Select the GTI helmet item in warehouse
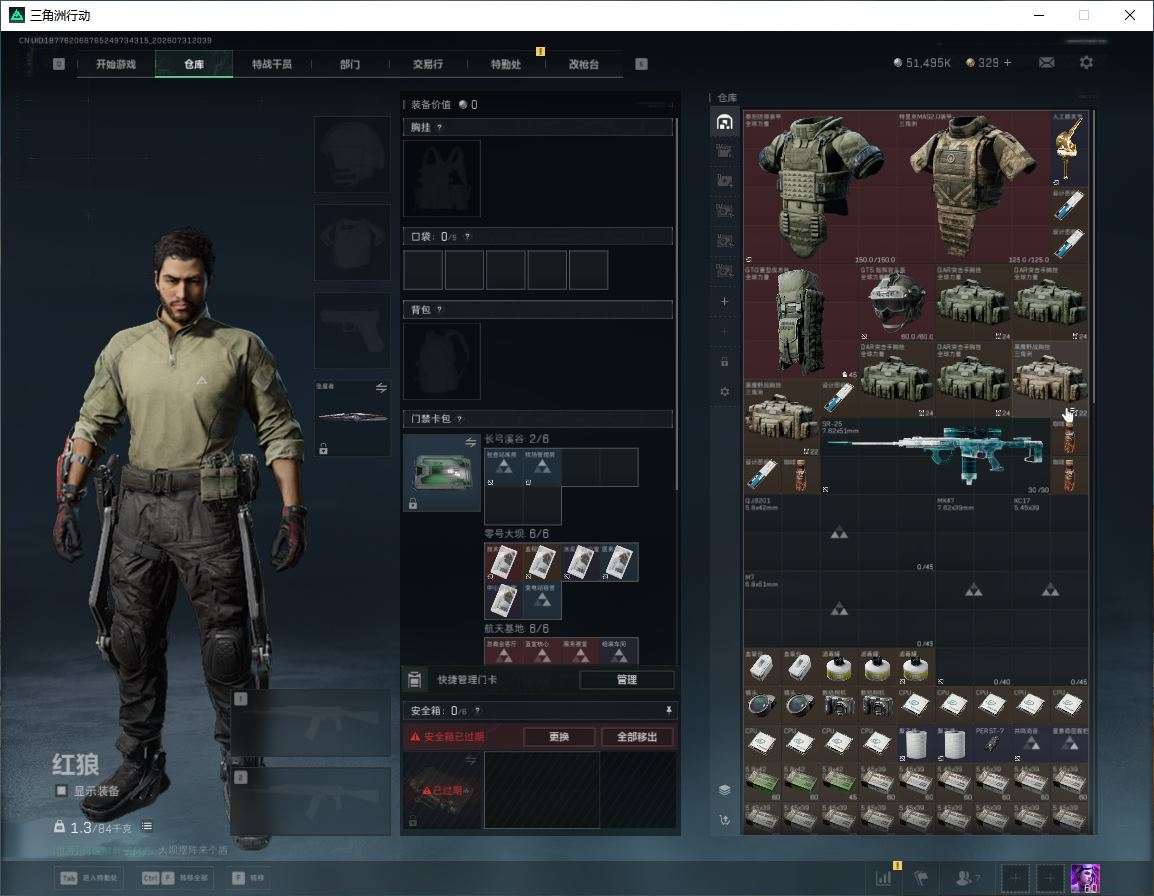Viewport: 1154px width, 896px height. click(896, 303)
